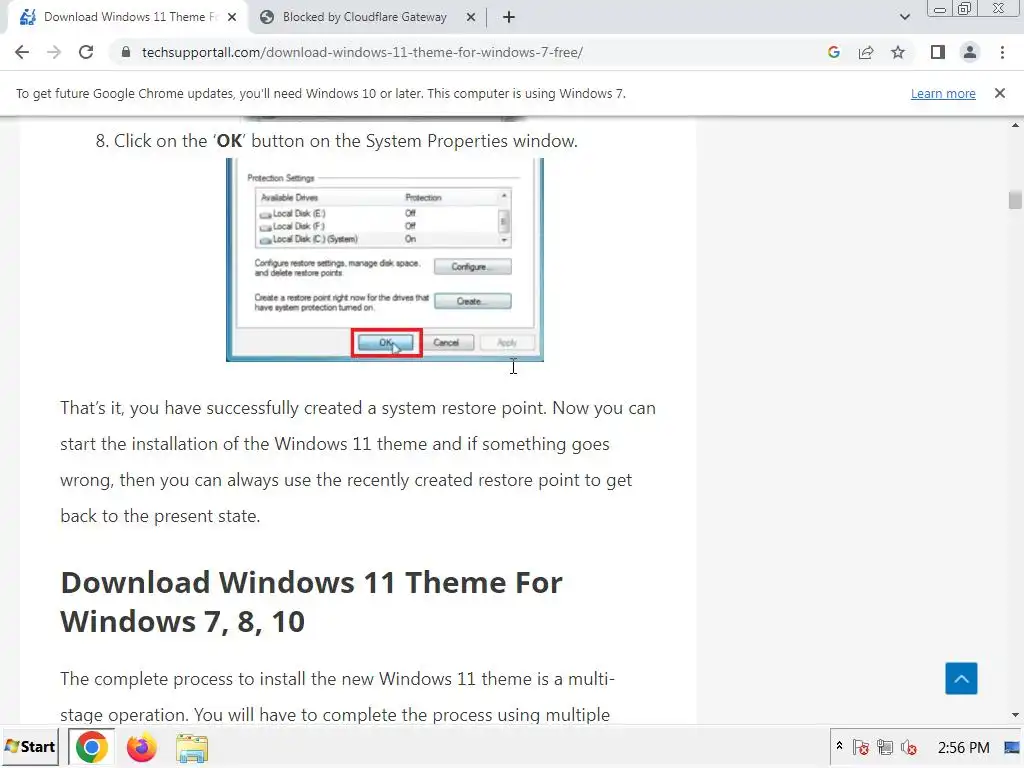
Task: Click the scrollbar up arrow
Action: (1015, 125)
